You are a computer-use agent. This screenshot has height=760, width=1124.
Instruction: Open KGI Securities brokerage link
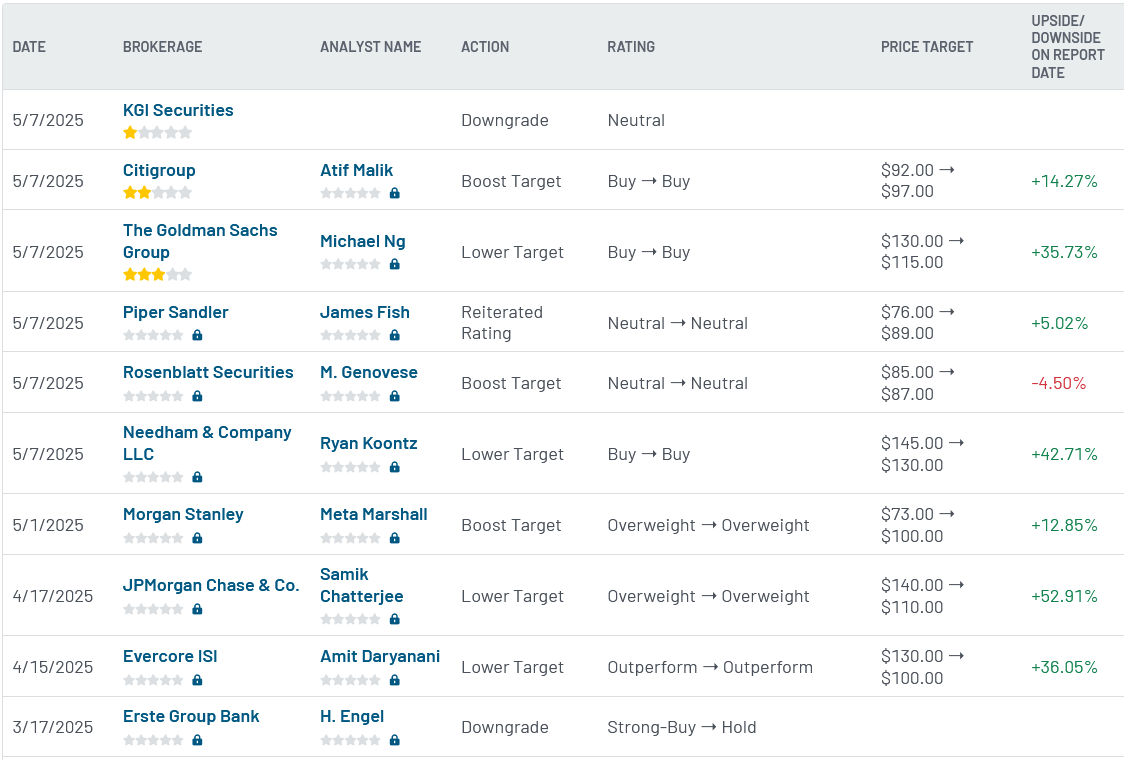178,110
